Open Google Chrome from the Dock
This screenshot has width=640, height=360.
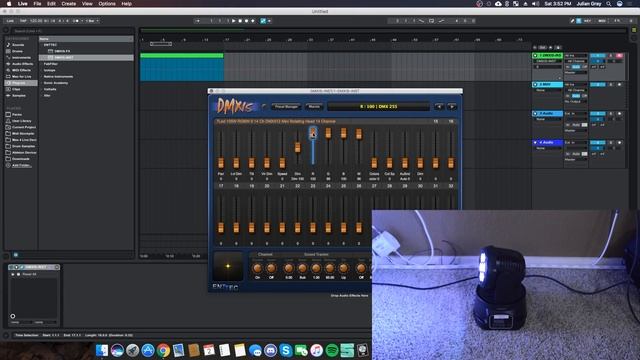163,350
